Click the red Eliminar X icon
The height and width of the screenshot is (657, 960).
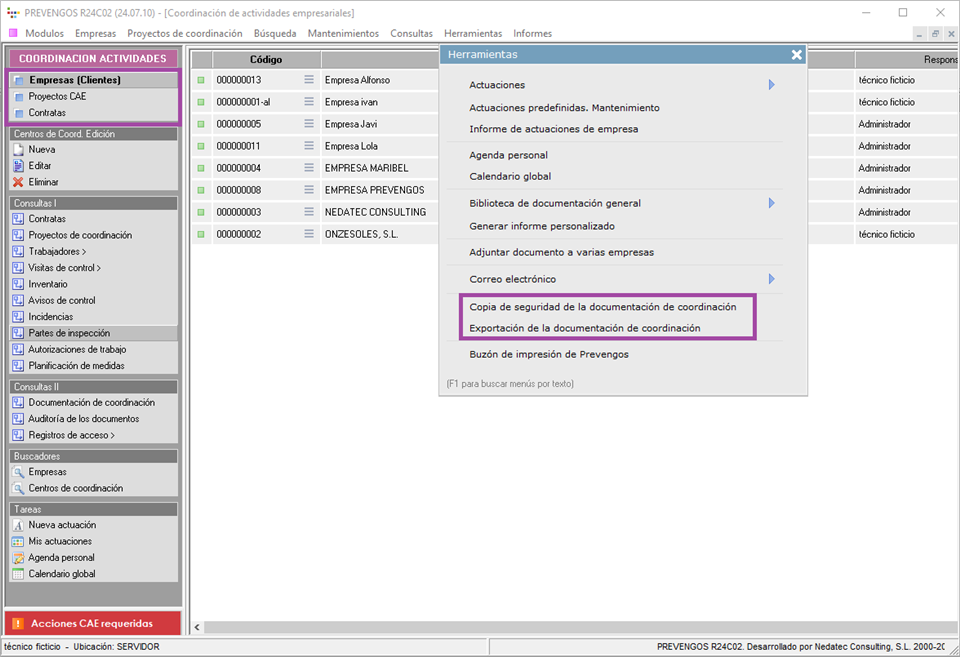click(19, 182)
